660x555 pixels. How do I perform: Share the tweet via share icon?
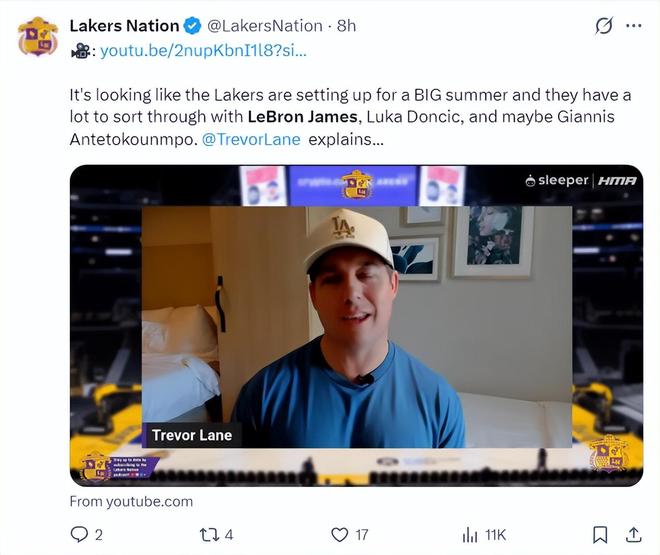tap(633, 534)
